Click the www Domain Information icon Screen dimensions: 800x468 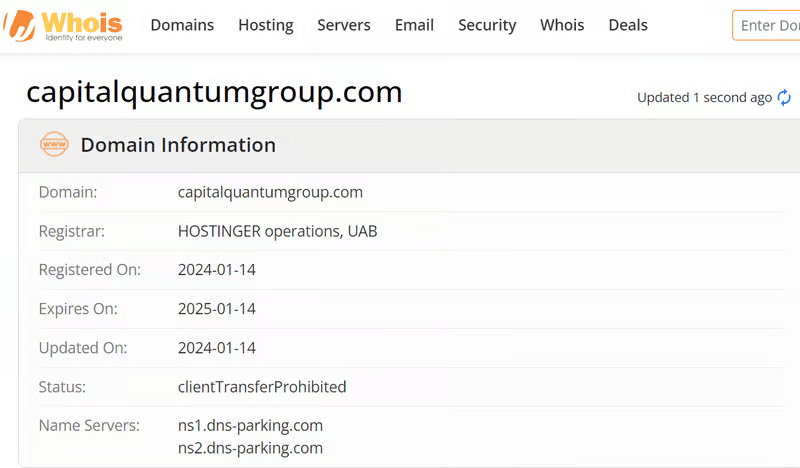(x=54, y=145)
